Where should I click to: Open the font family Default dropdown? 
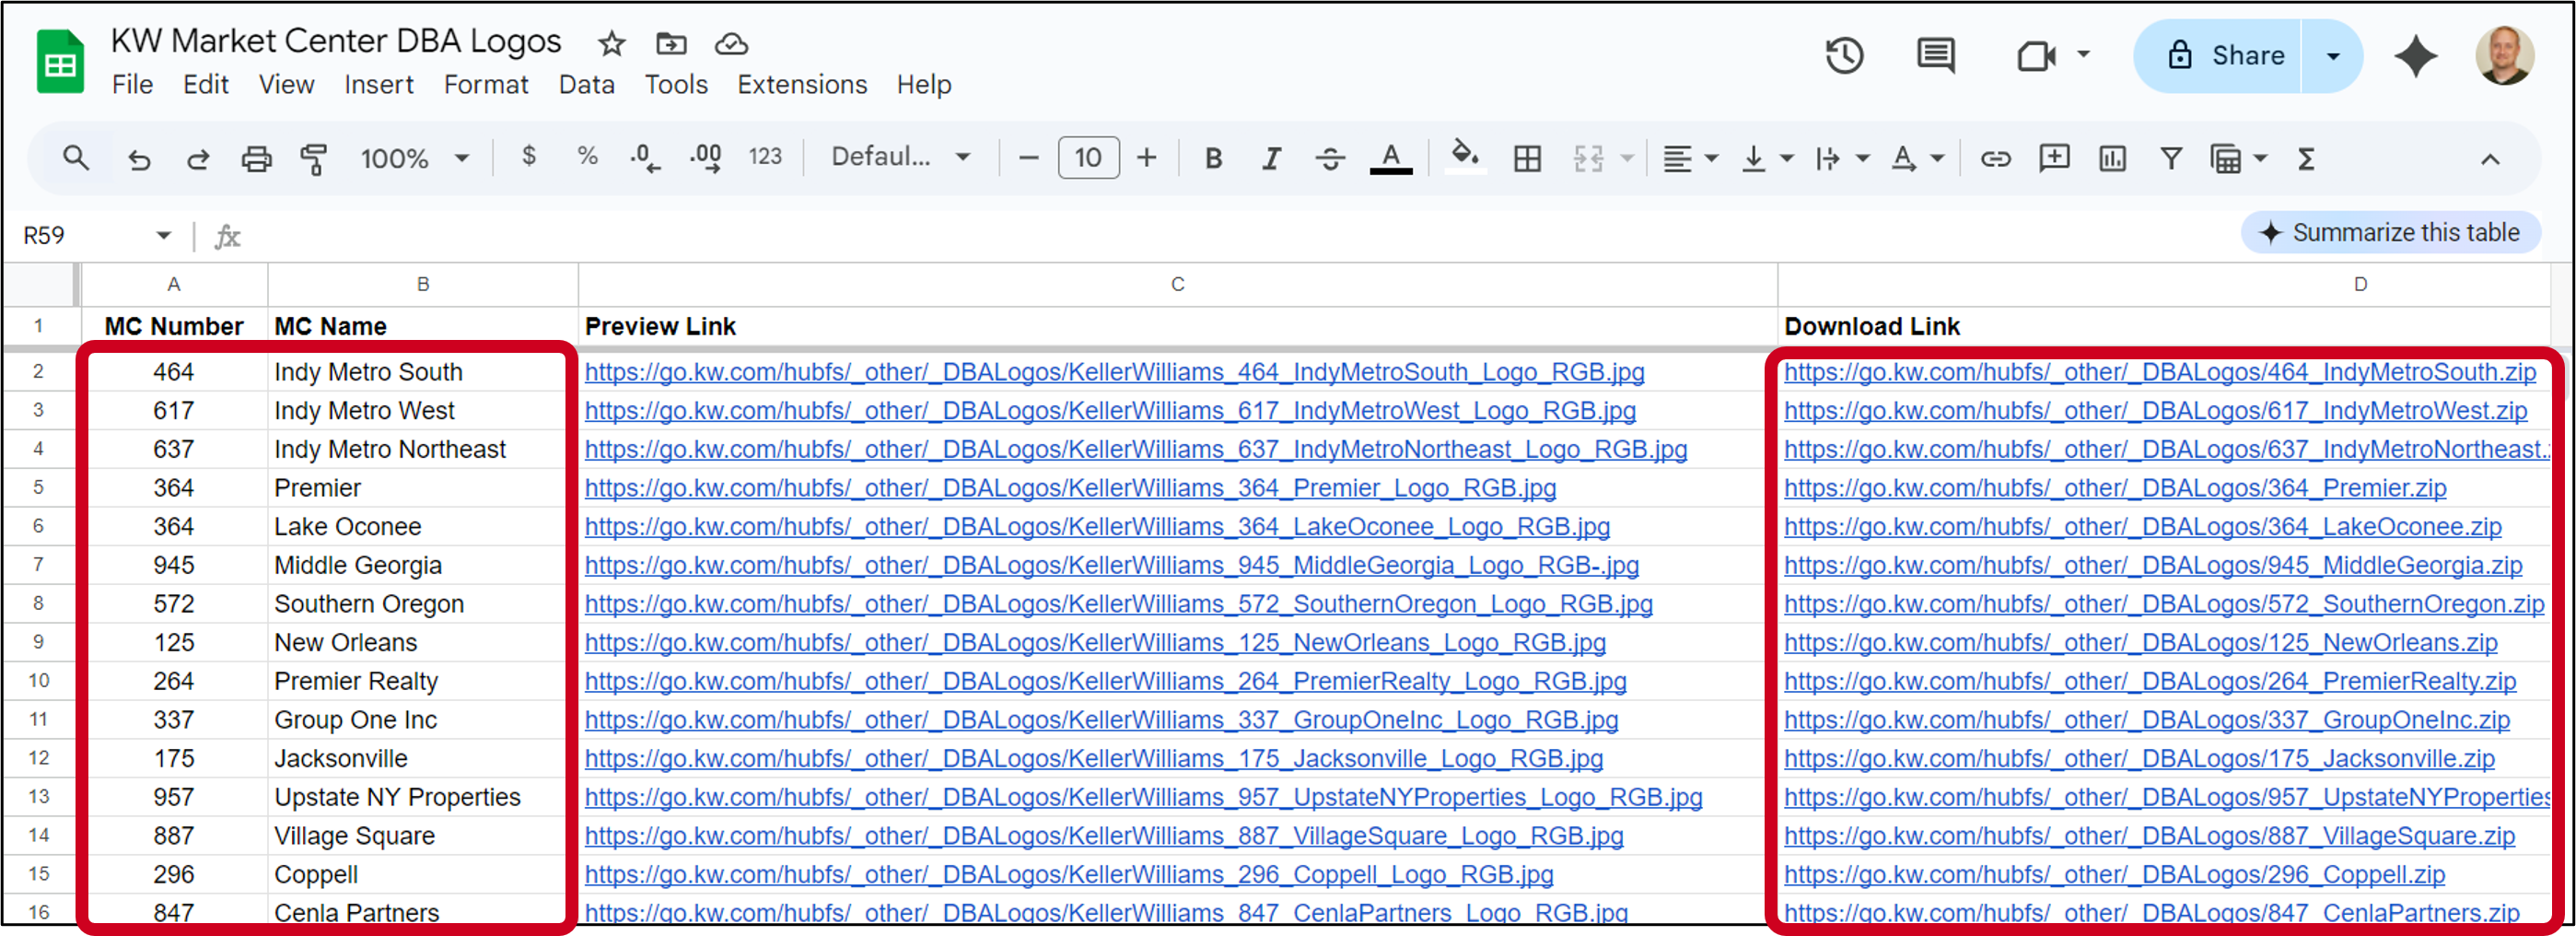901,157
